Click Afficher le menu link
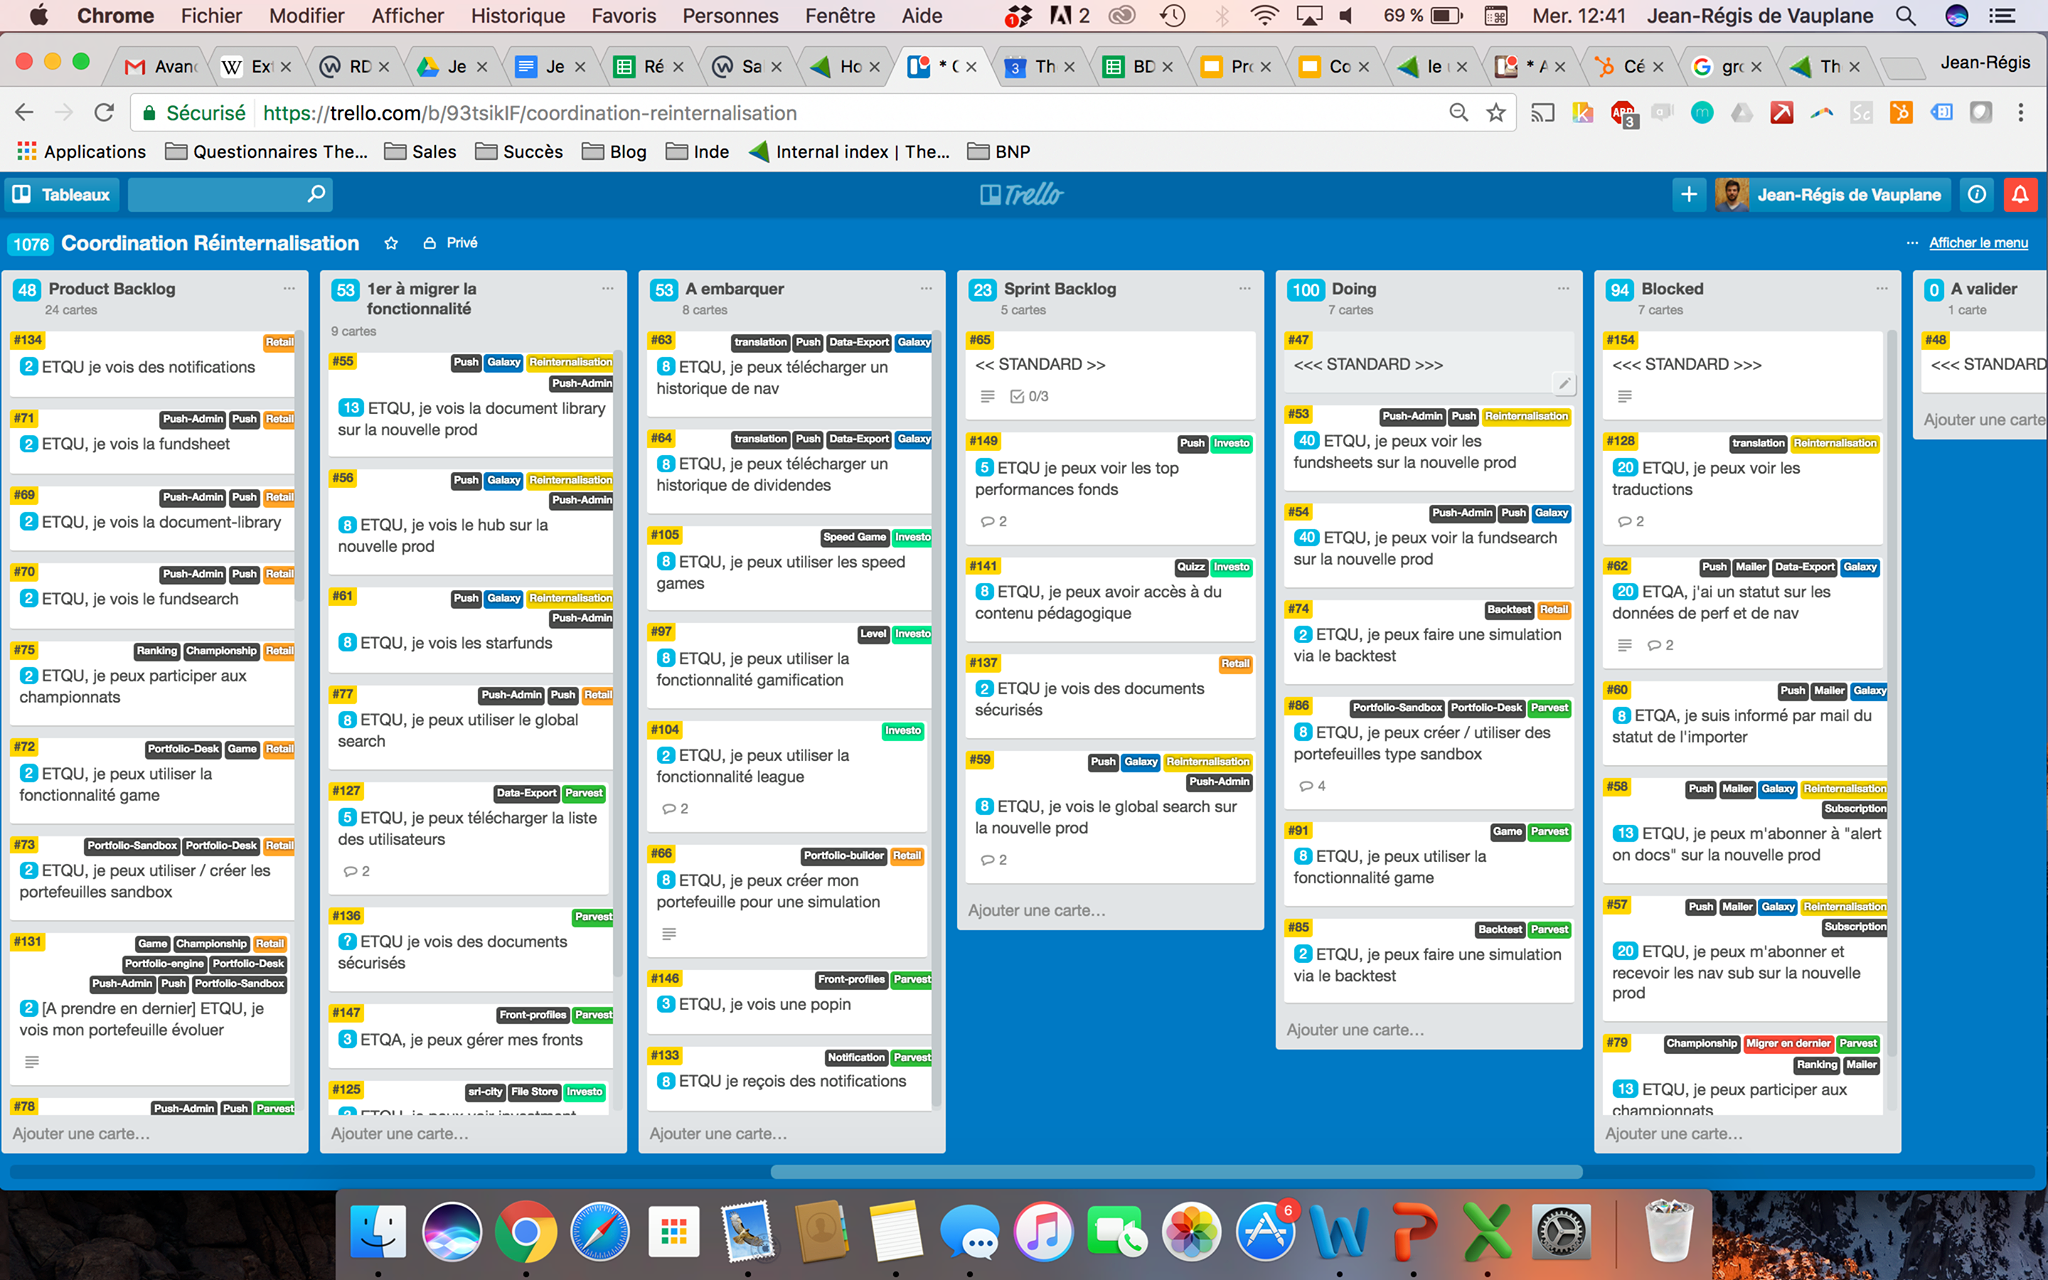This screenshot has height=1280, width=2048. pos(1978,243)
